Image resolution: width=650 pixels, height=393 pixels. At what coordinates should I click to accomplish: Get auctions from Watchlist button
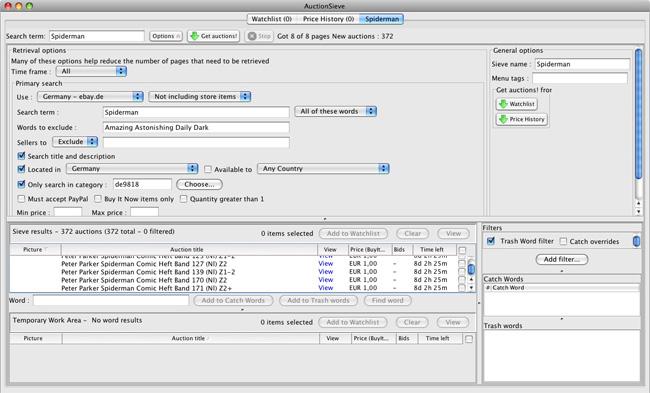coord(517,104)
